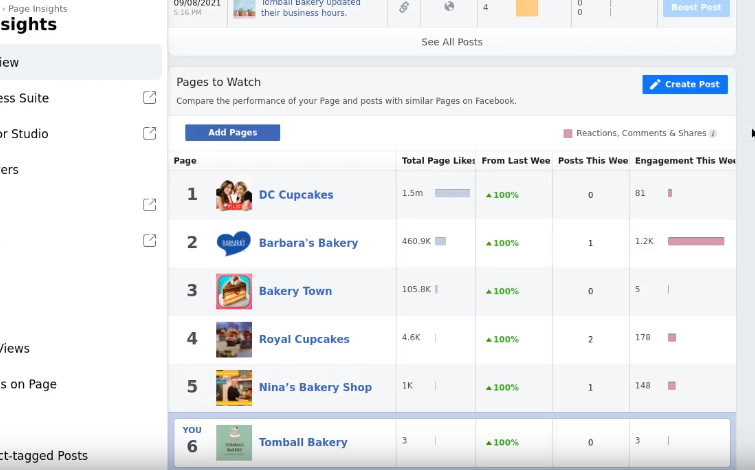755x470 pixels.
Task: Click the 178 engagement value for Royal Cupcakes
Action: [642, 338]
